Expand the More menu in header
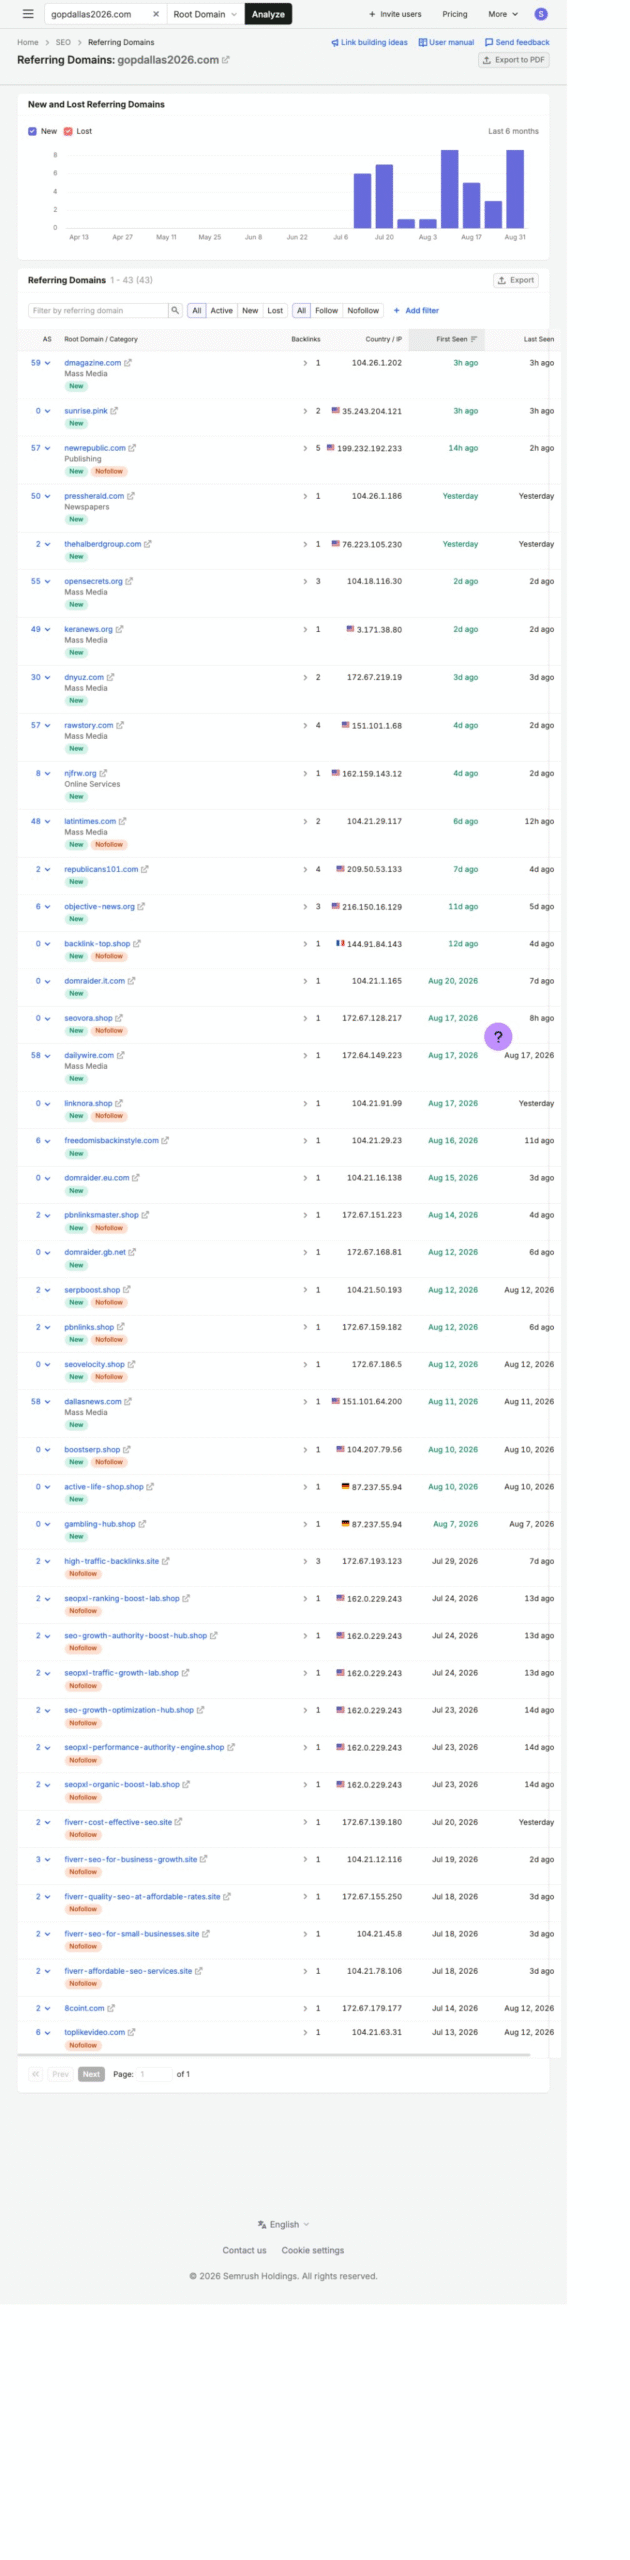Screen dimensions: 630x2560 (x=503, y=14)
